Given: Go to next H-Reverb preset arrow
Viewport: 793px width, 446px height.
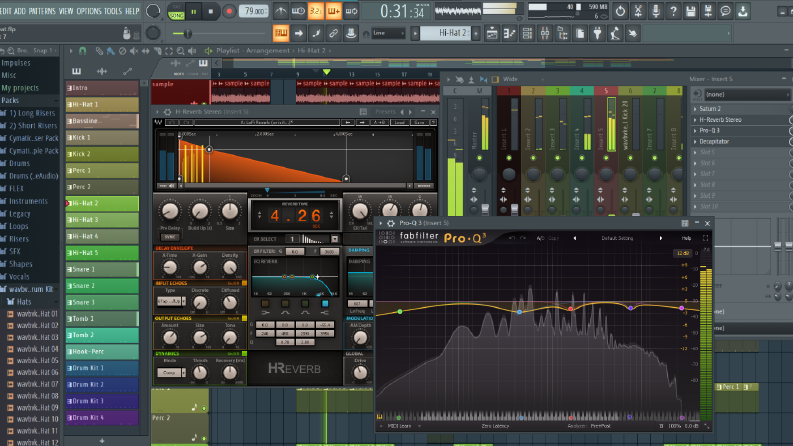Looking at the screenshot, I should [x=410, y=112].
